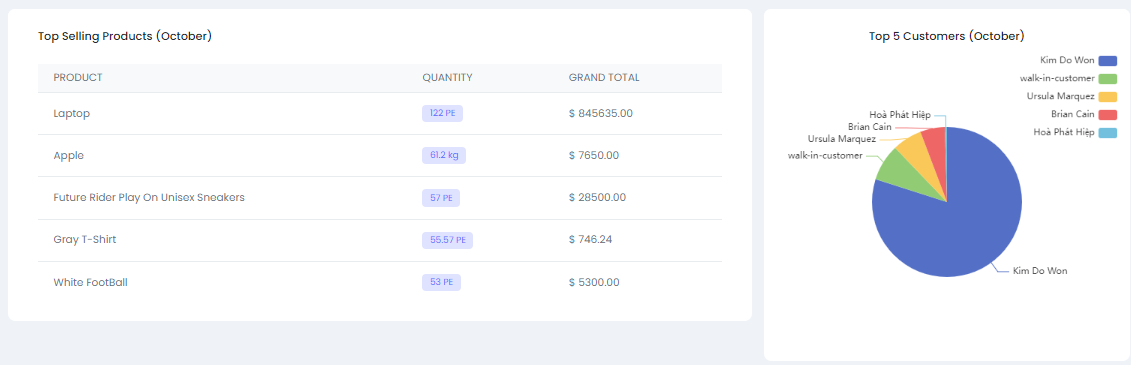Toggle walk-in-customer green legend swatch
1131x365 pixels.
1107,78
